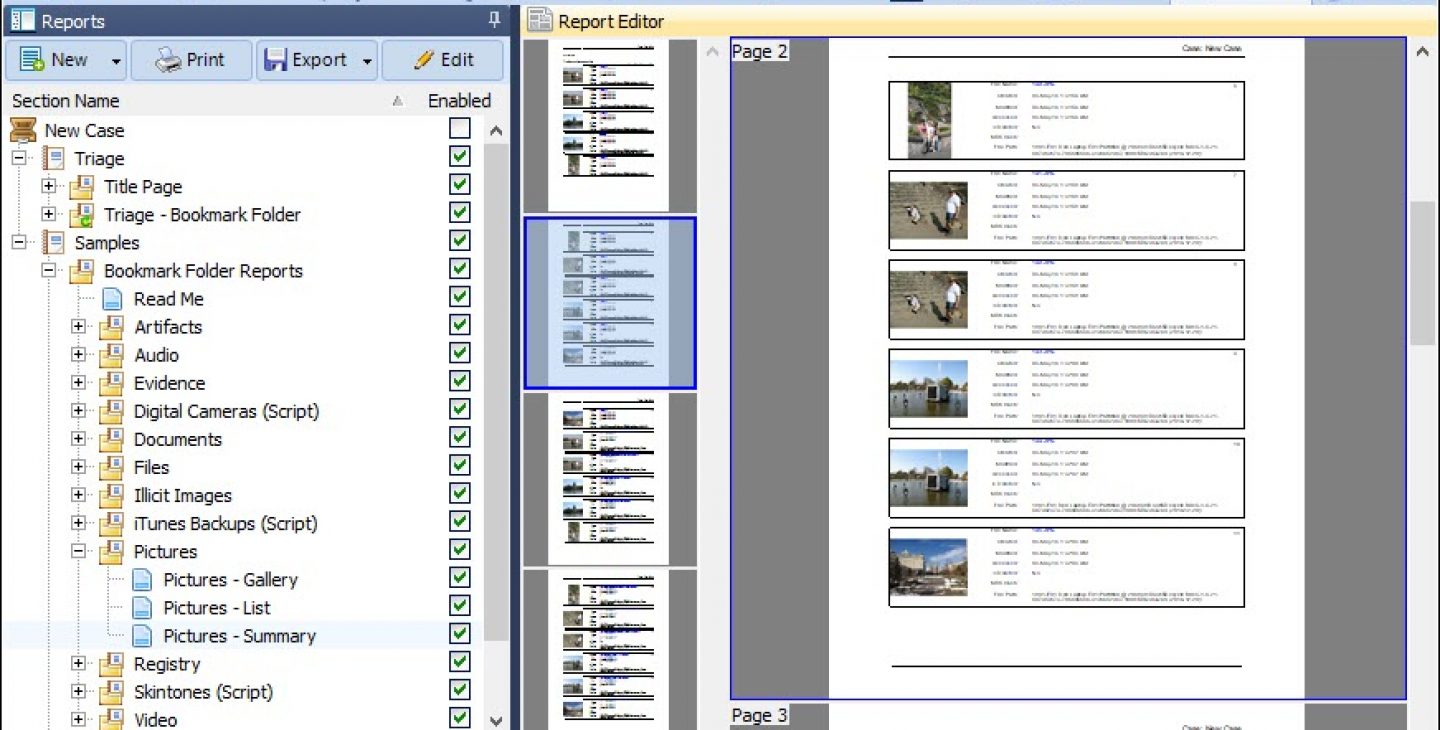This screenshot has height=730, width=1440.
Task: Click the Audio folder icon
Action: click(112, 354)
